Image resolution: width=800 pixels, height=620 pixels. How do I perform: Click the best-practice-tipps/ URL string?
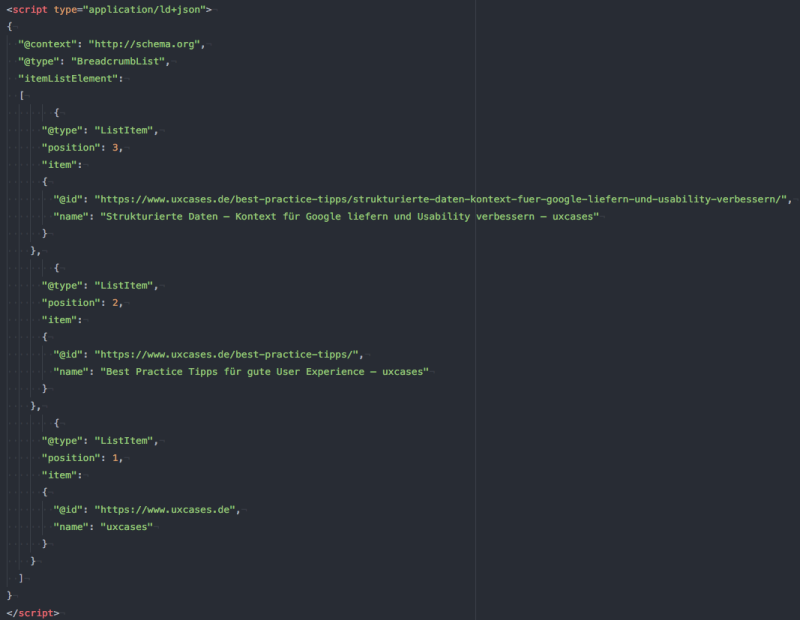(227, 354)
